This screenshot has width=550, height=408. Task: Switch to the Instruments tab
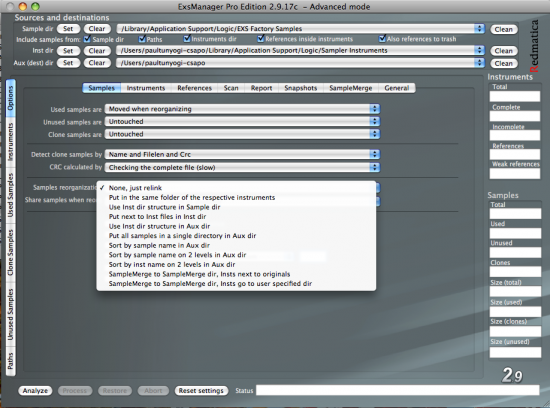click(146, 88)
